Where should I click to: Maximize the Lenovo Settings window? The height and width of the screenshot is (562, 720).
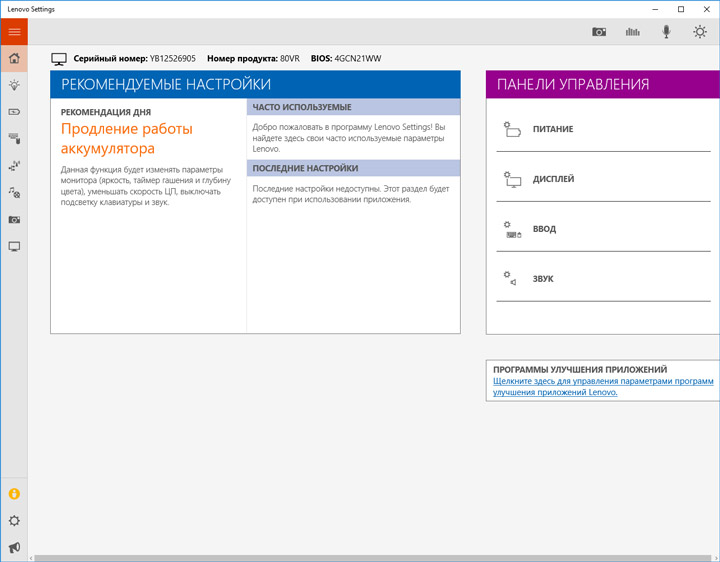pos(681,9)
